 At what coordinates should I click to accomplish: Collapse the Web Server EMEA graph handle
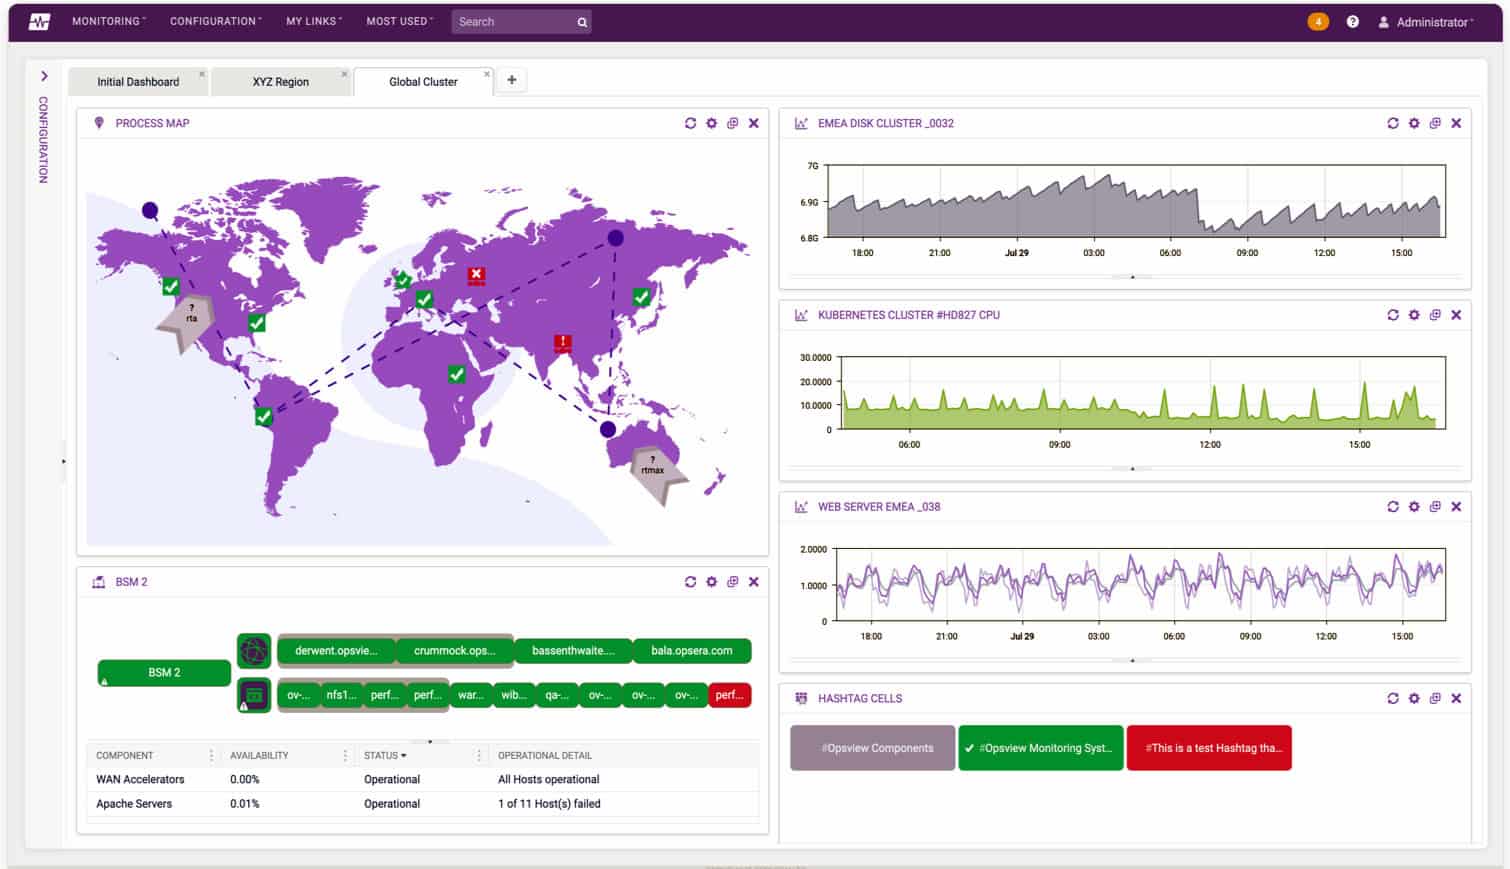pos(1132,660)
